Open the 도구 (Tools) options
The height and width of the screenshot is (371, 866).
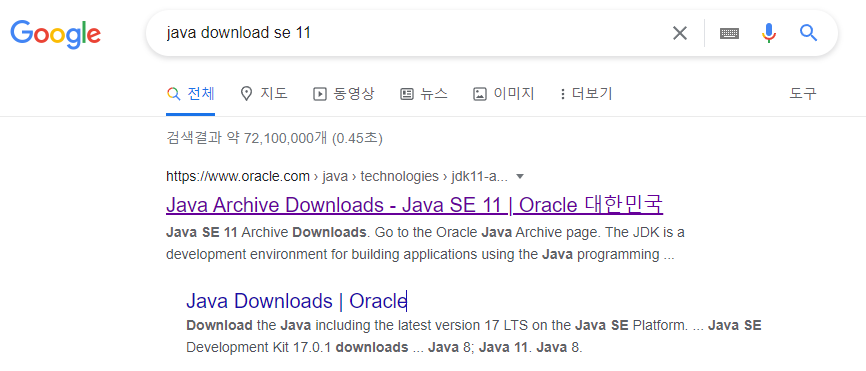point(802,94)
